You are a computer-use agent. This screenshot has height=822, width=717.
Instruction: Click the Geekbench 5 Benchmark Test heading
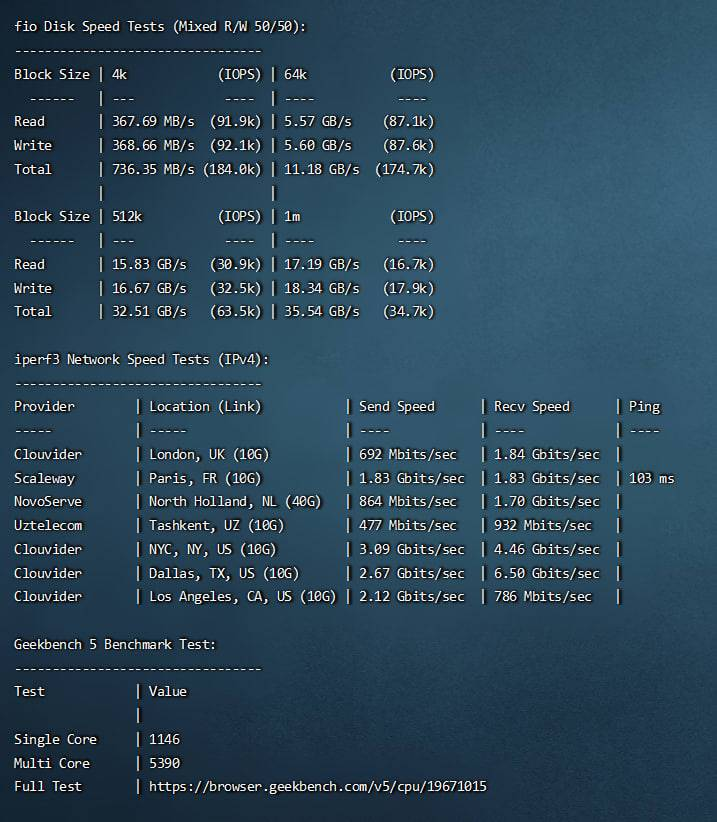pyautogui.click(x=115, y=644)
